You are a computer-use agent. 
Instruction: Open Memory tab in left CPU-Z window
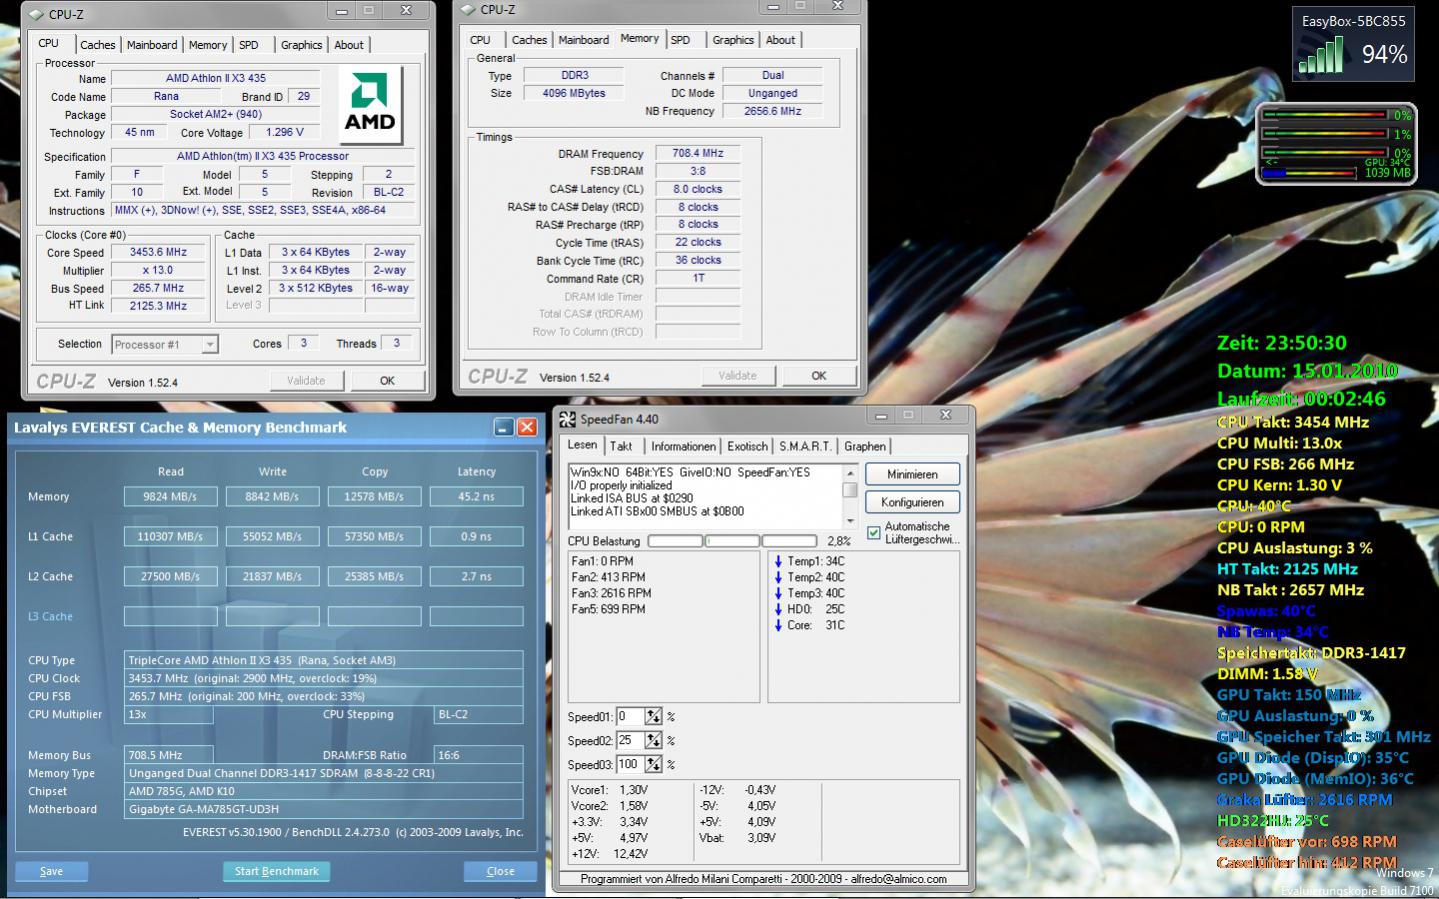point(208,45)
